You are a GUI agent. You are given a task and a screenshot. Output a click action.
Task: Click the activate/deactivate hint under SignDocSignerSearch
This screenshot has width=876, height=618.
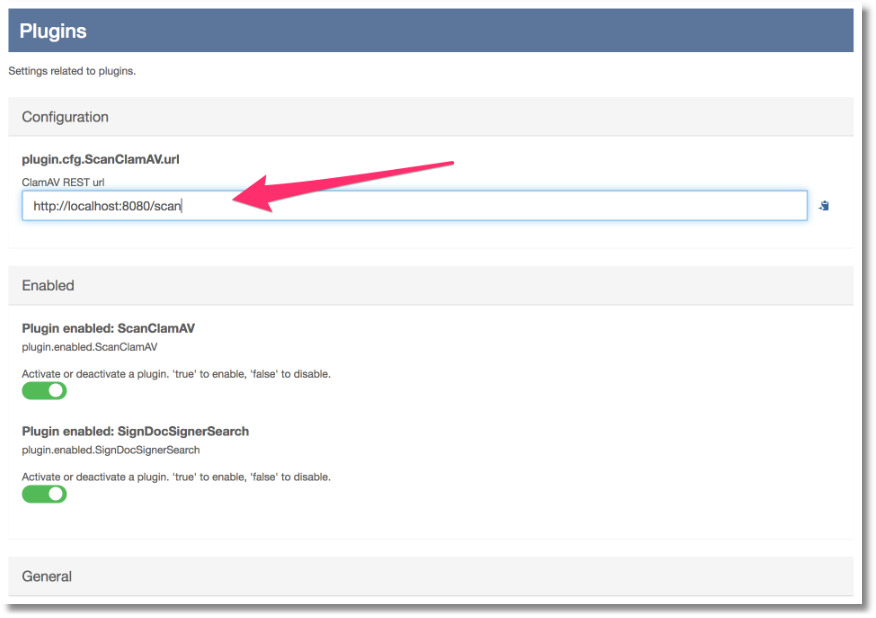click(176, 477)
